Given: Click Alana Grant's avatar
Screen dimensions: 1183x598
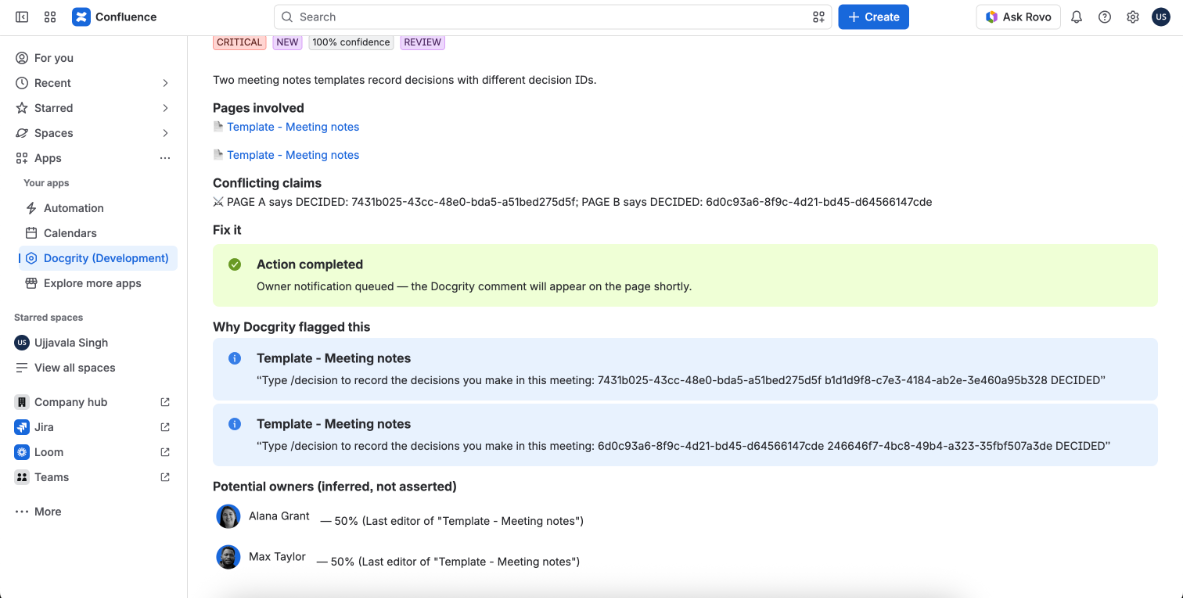Looking at the screenshot, I should (x=229, y=517).
